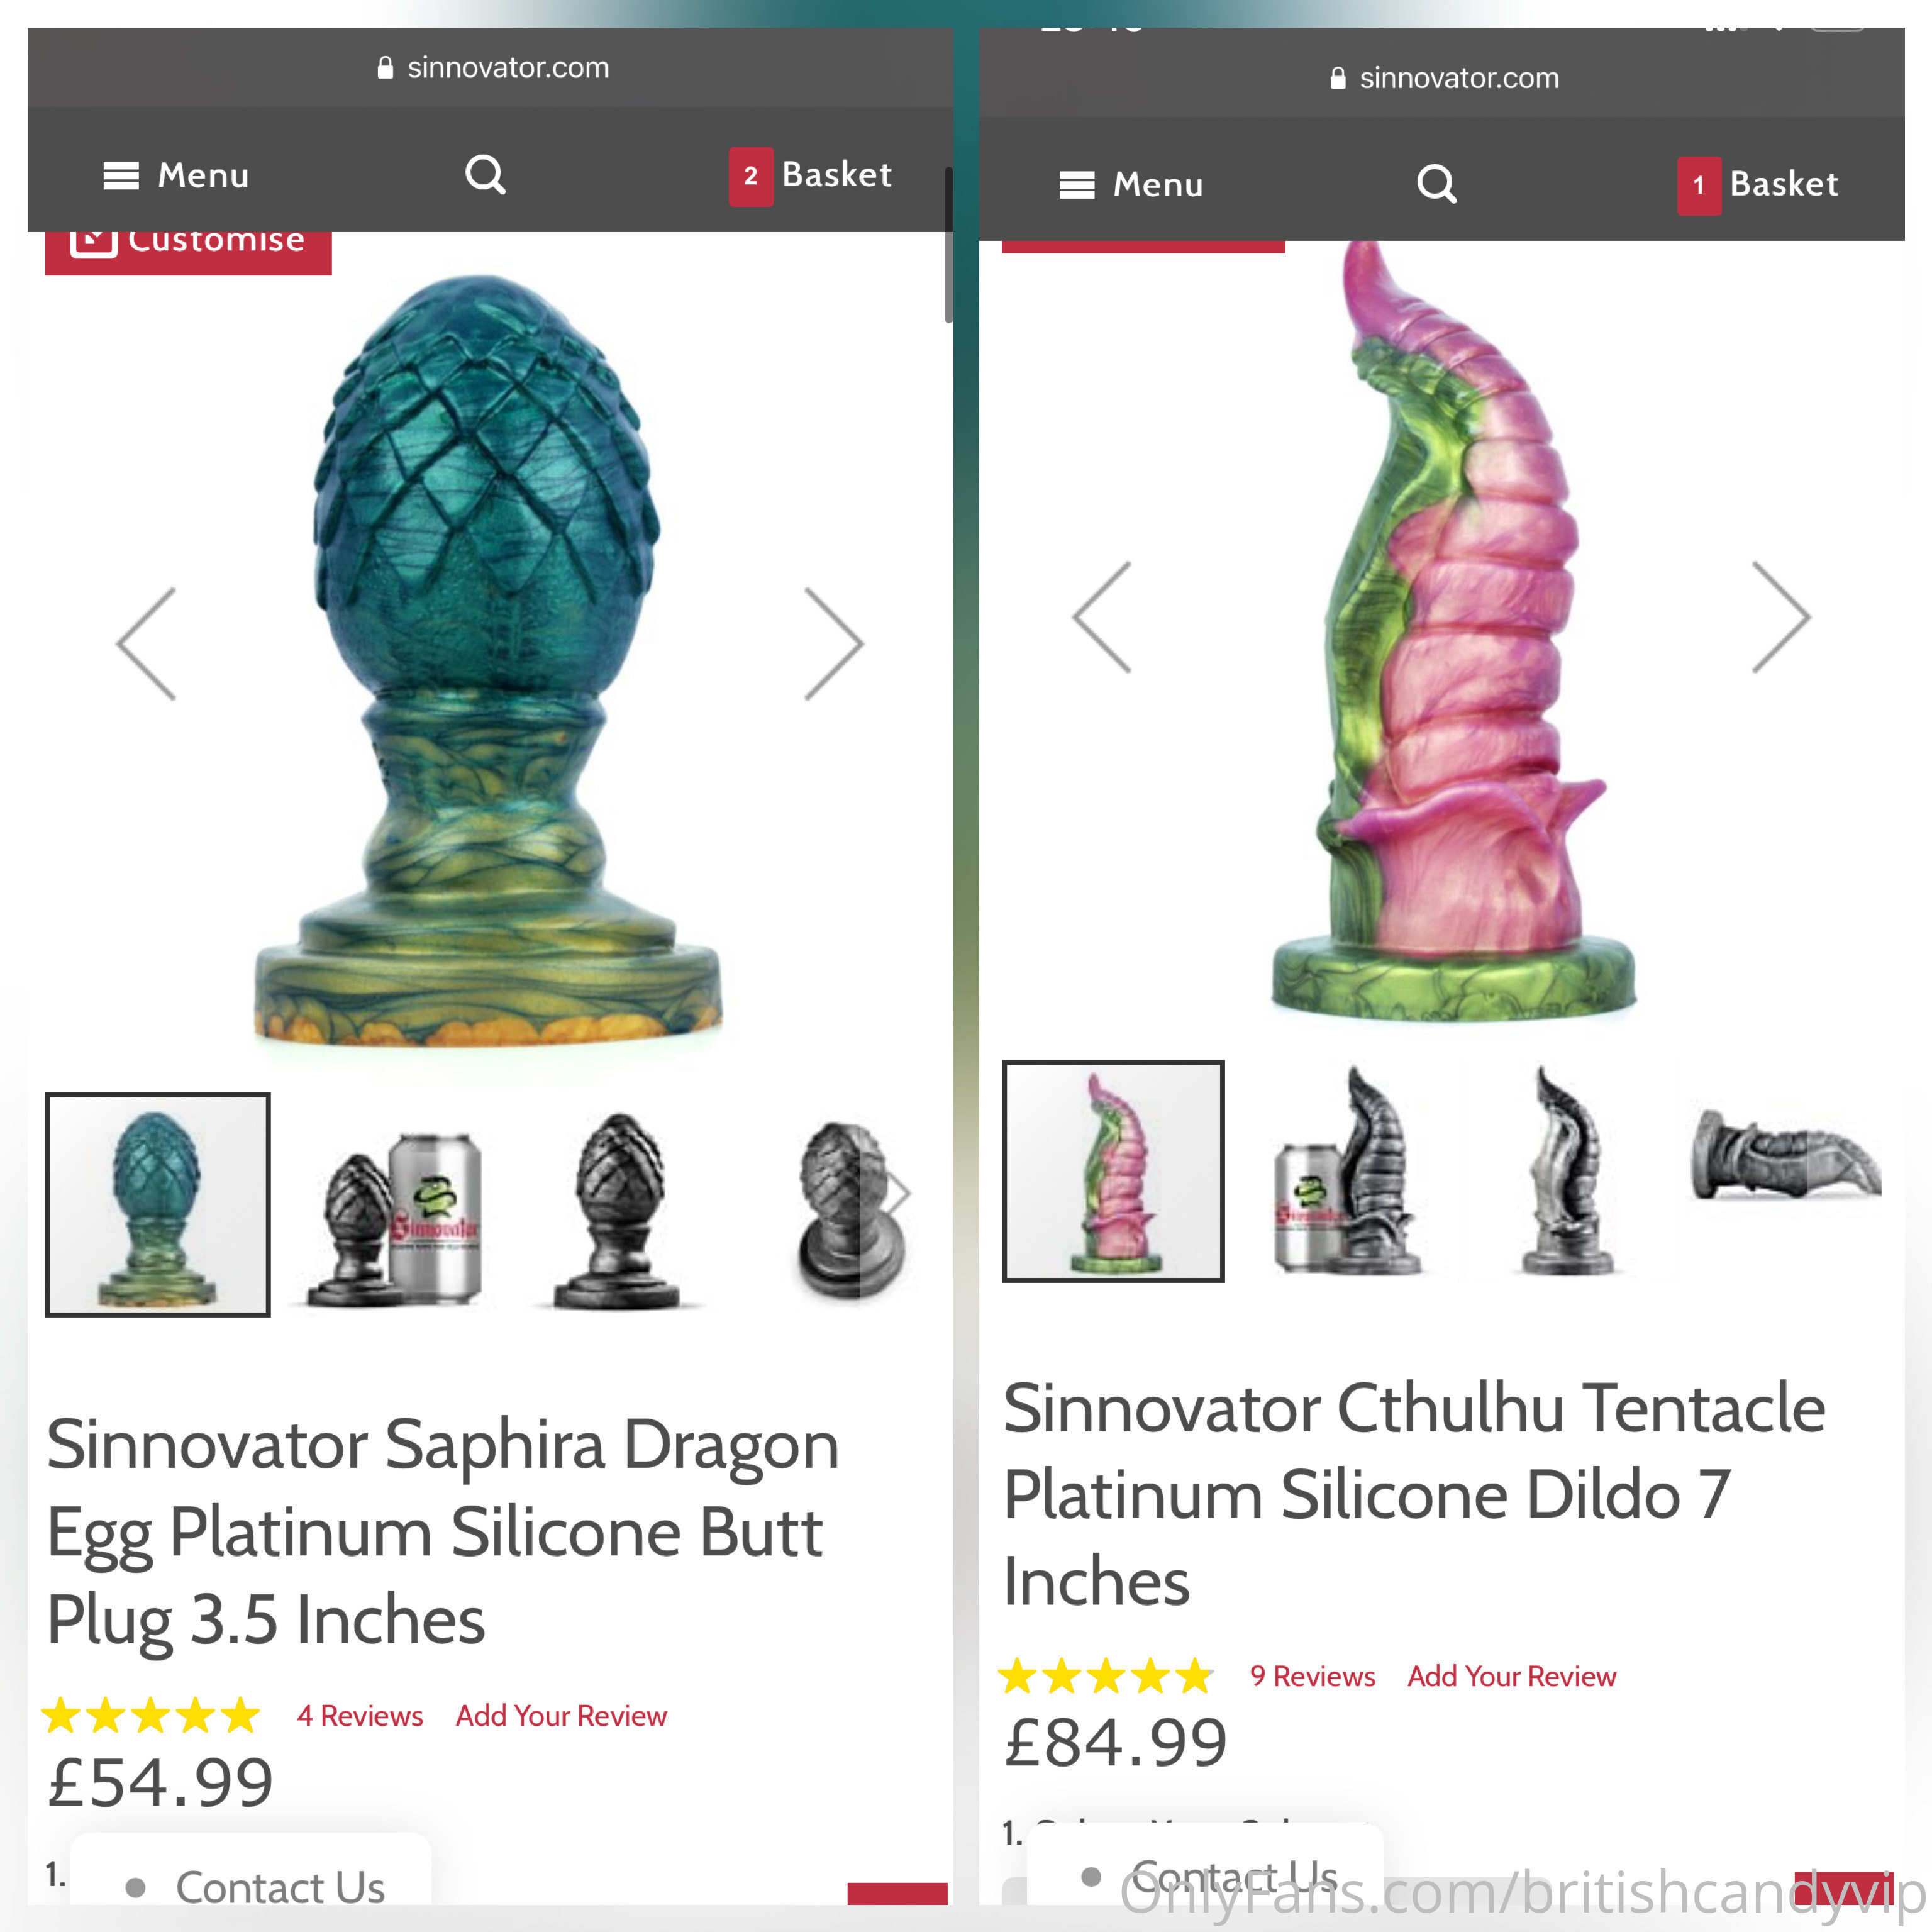
Task: Show next dragon egg product image
Action: coord(834,644)
